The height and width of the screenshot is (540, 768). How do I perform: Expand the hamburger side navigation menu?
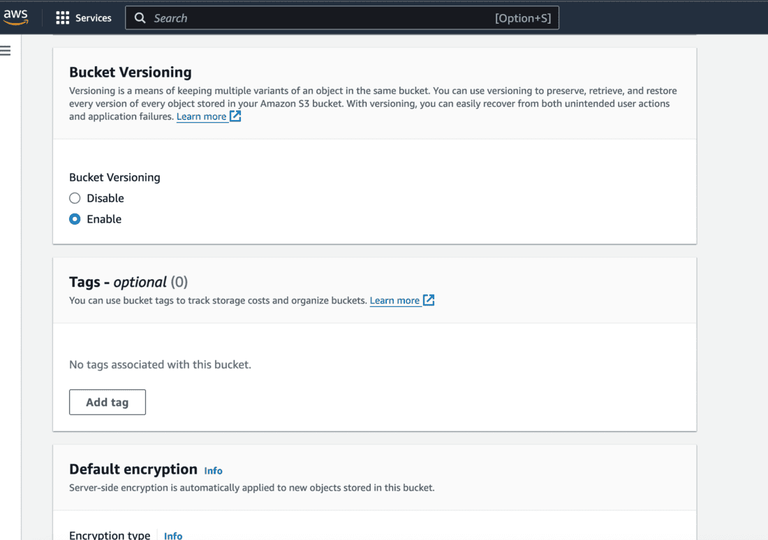coord(6,50)
